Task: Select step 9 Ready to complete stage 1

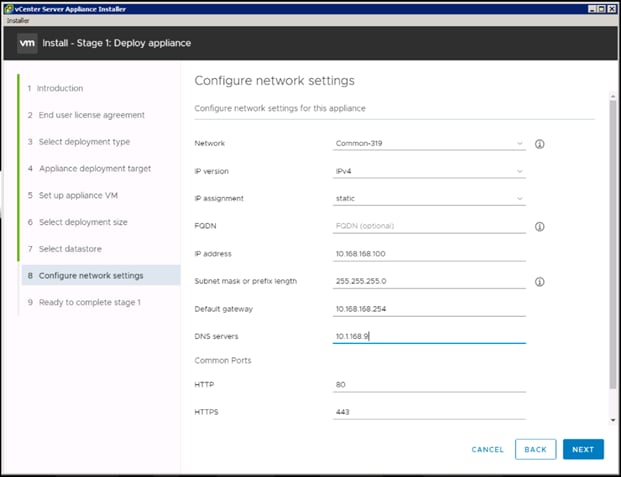Action: (x=84, y=302)
